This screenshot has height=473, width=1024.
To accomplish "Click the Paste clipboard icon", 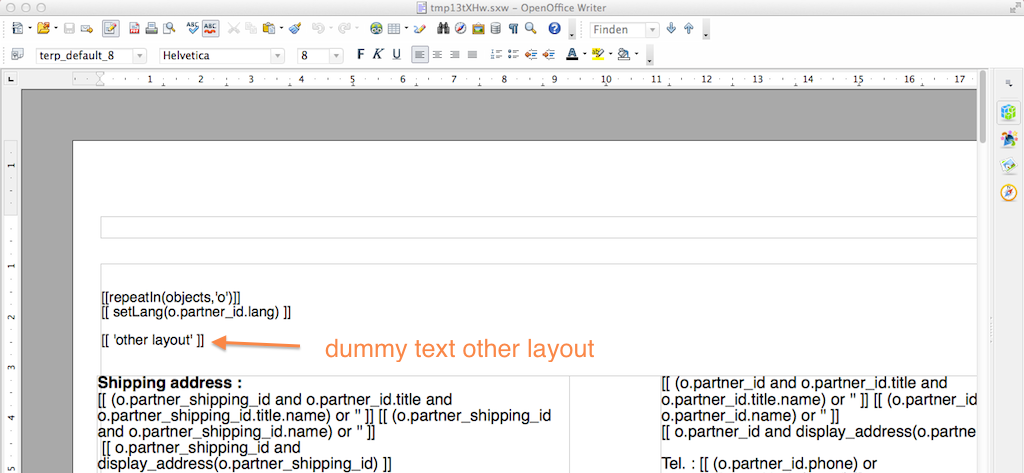I will point(268,29).
